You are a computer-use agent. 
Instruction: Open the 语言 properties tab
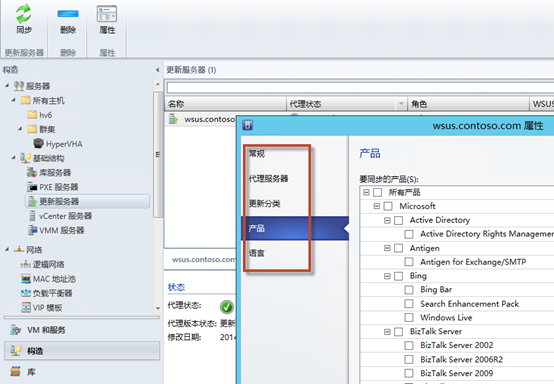[257, 253]
